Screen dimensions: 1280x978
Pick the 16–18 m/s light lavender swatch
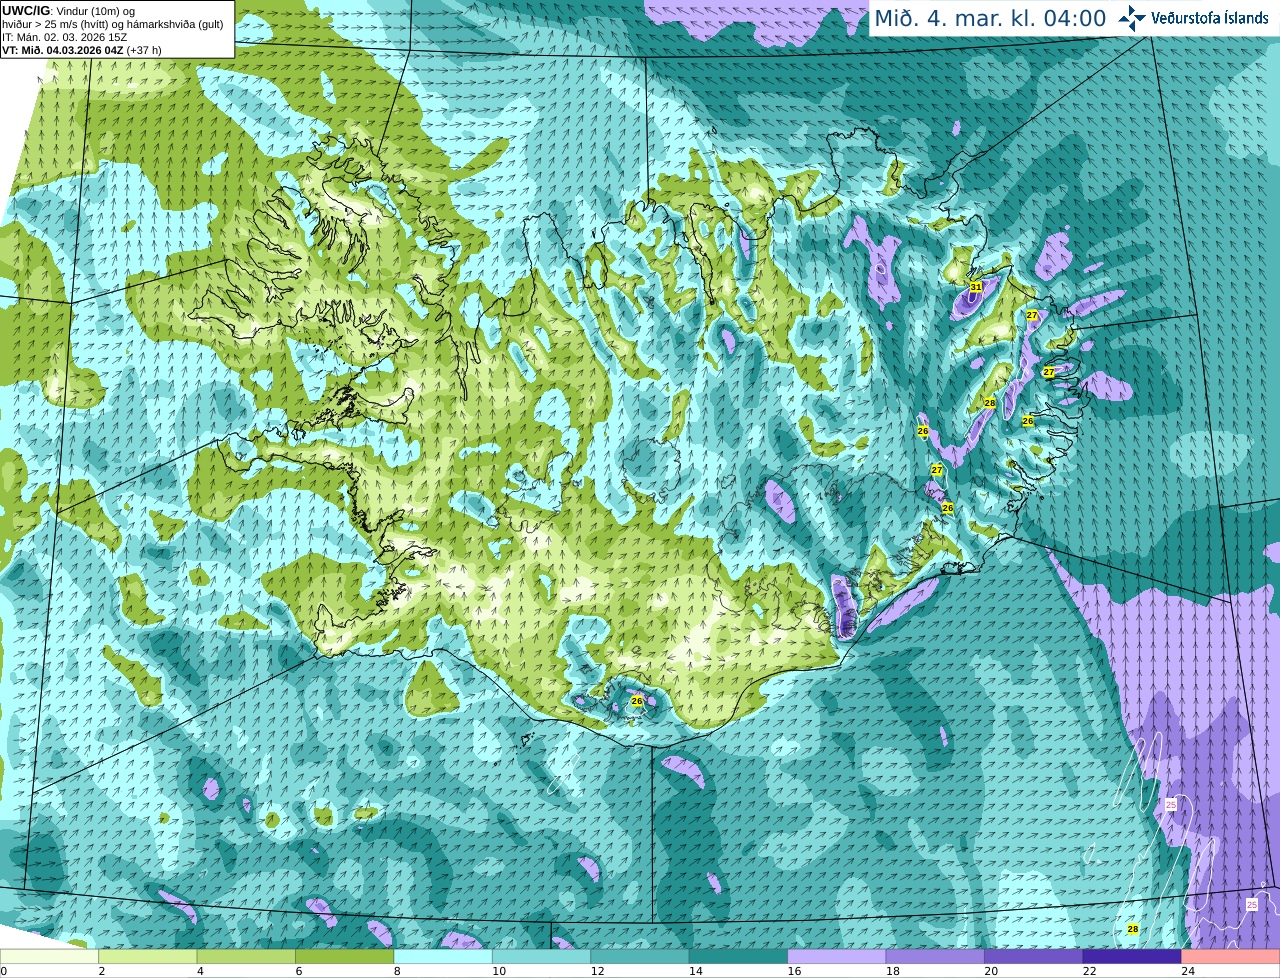pos(837,957)
